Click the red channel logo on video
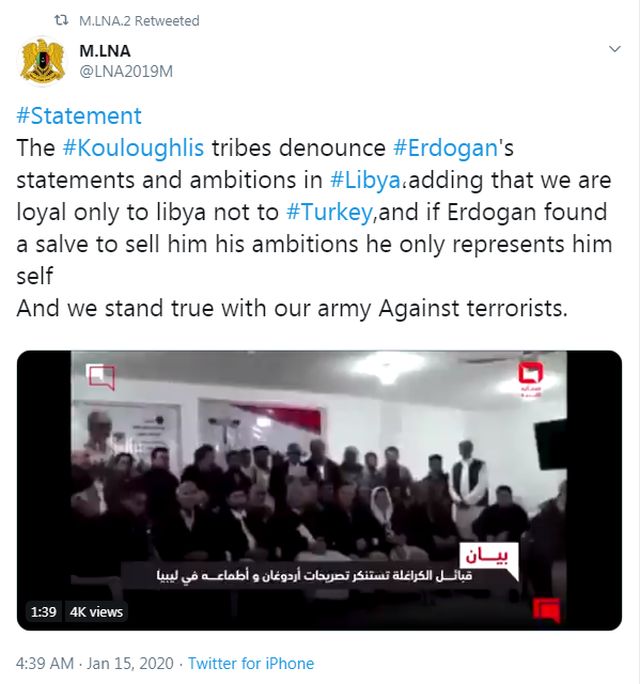The width and height of the screenshot is (640, 684). coord(530,378)
